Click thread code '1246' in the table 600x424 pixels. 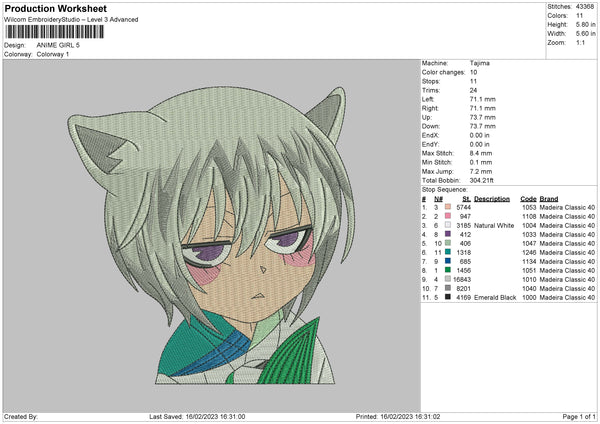tap(529, 253)
